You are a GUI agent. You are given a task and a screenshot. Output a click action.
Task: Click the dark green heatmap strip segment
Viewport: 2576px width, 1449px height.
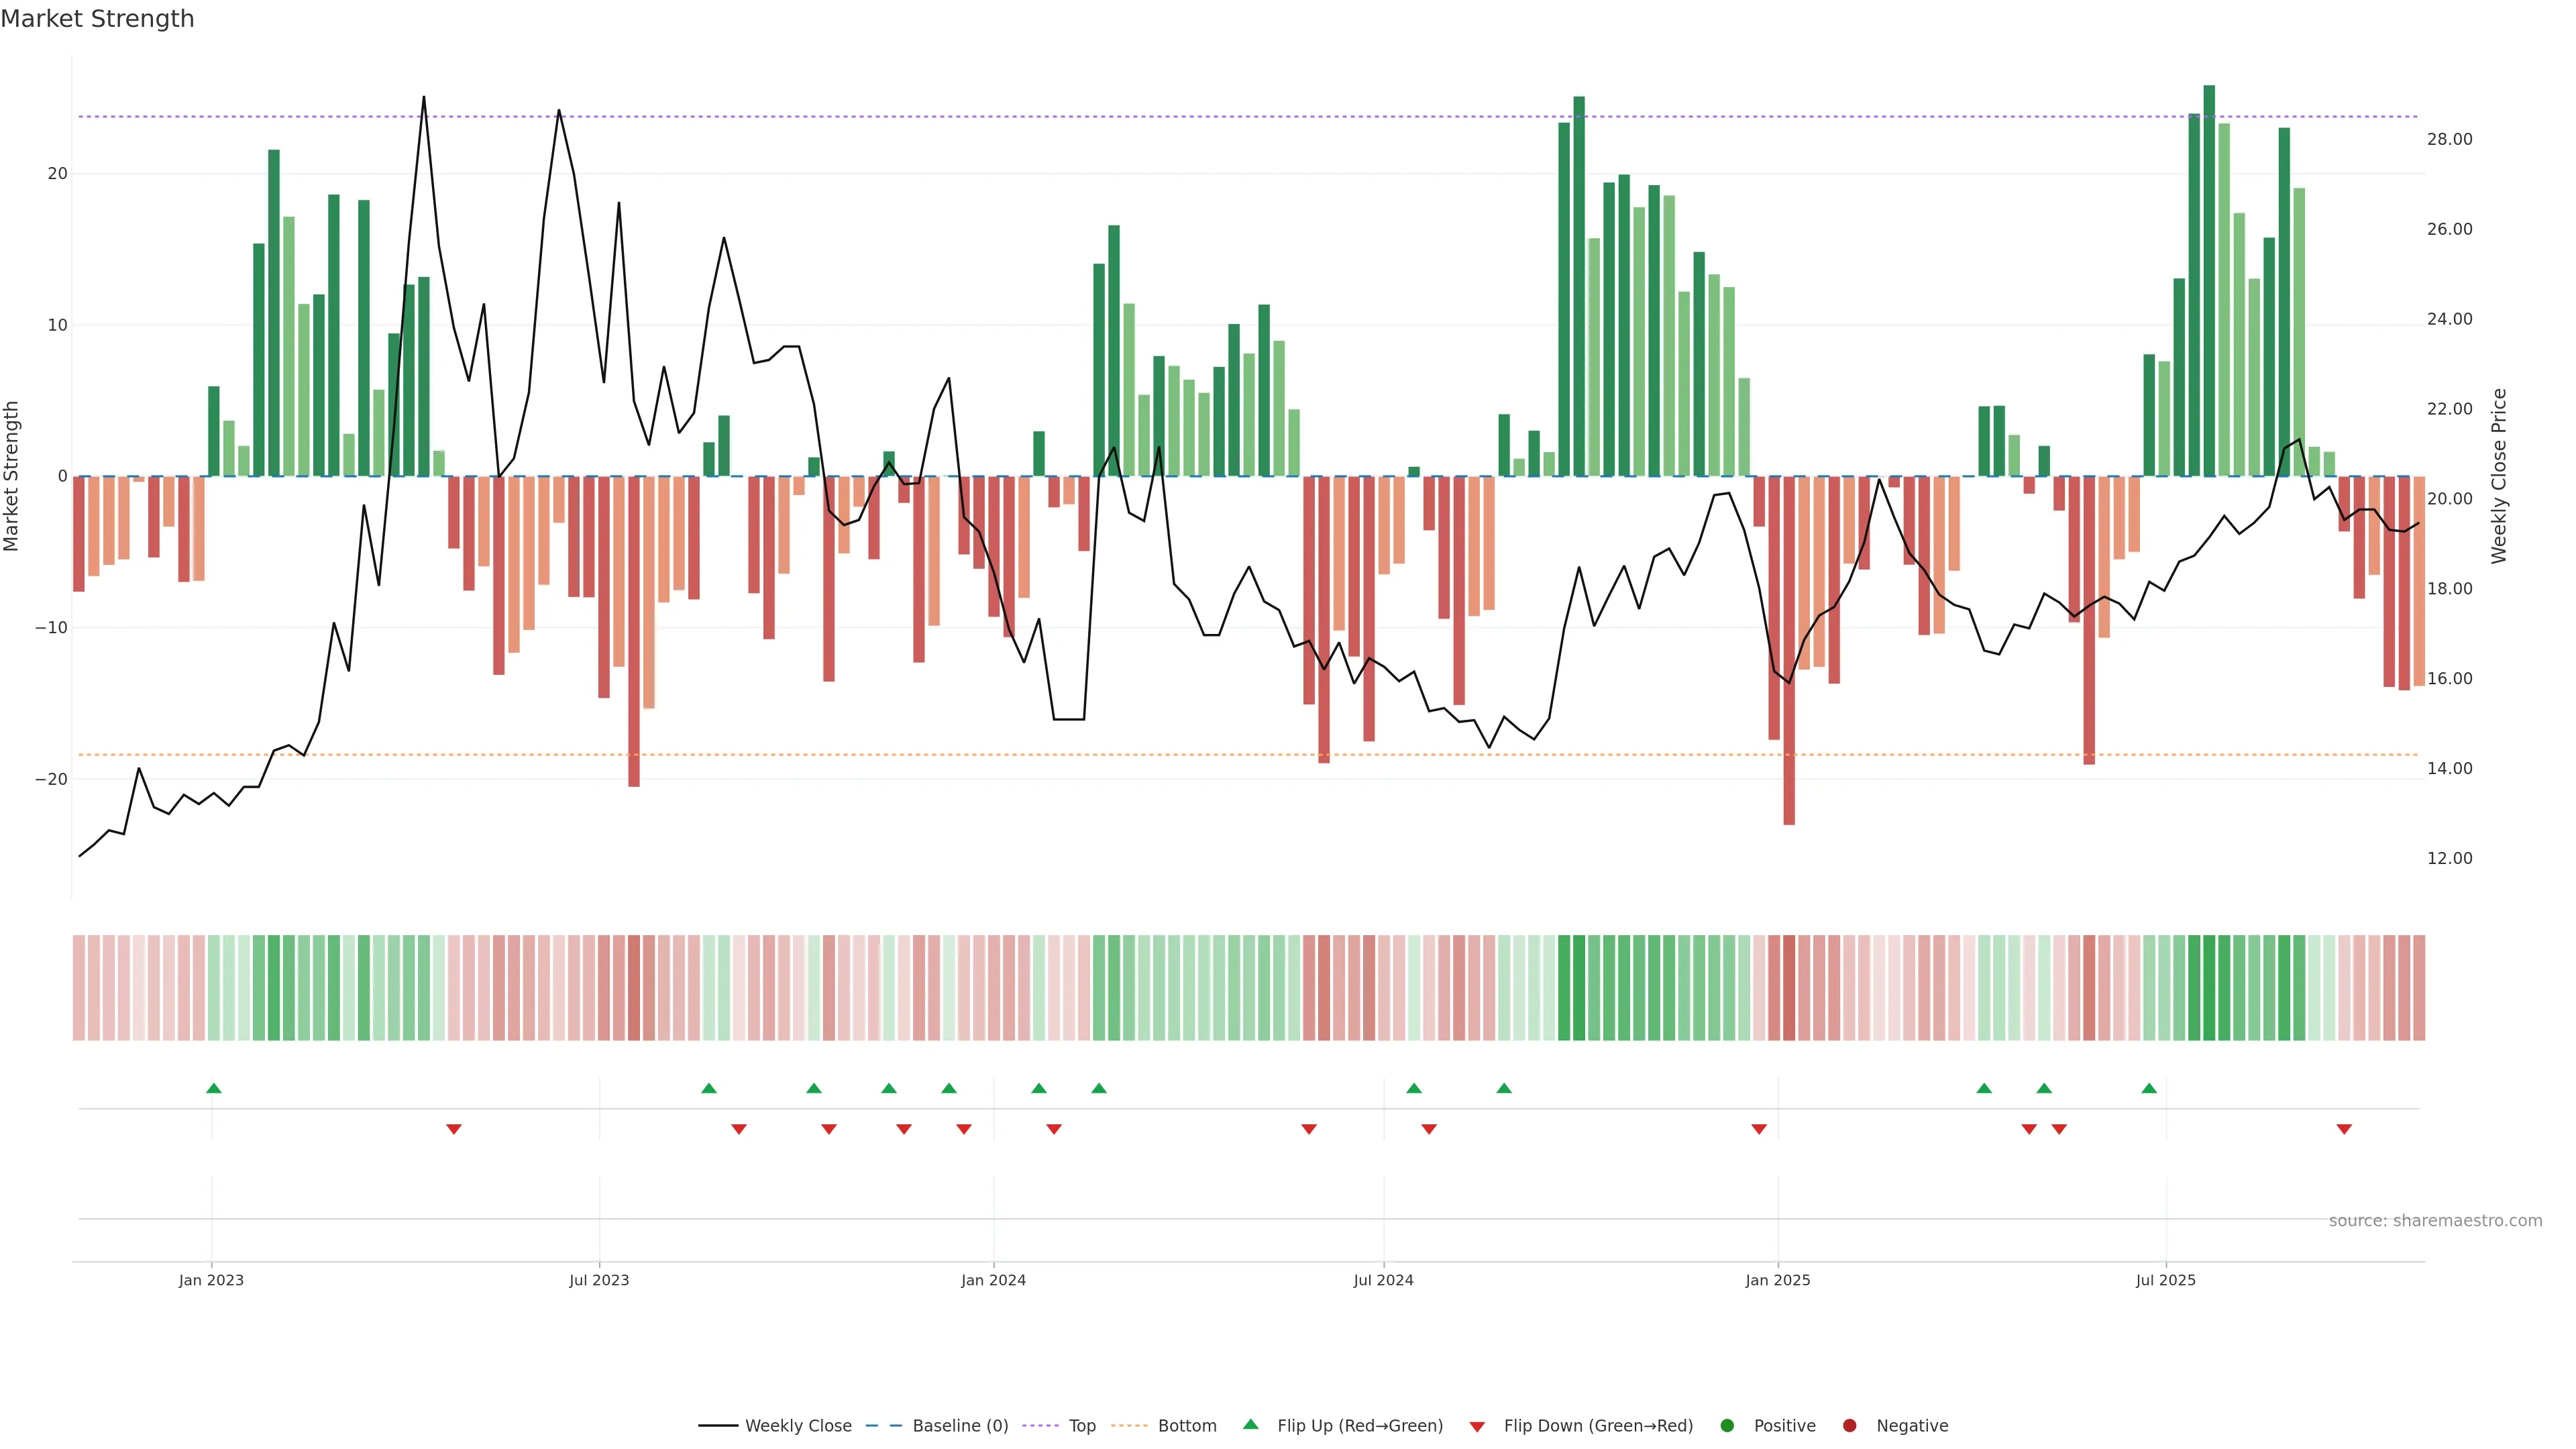(2209, 988)
